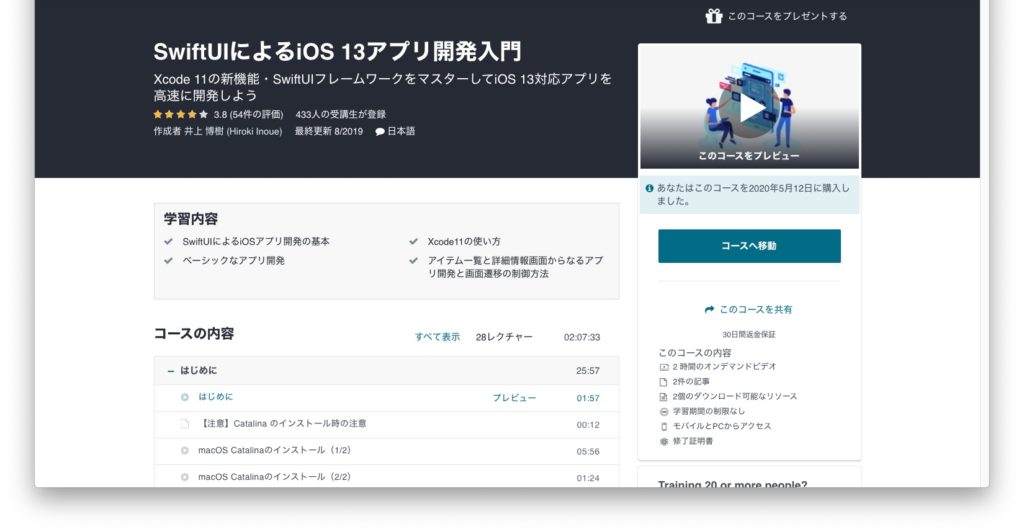The width and height of the screenshot is (1024, 532).
Task: Click the 学習内容 heading
Action: [191, 219]
